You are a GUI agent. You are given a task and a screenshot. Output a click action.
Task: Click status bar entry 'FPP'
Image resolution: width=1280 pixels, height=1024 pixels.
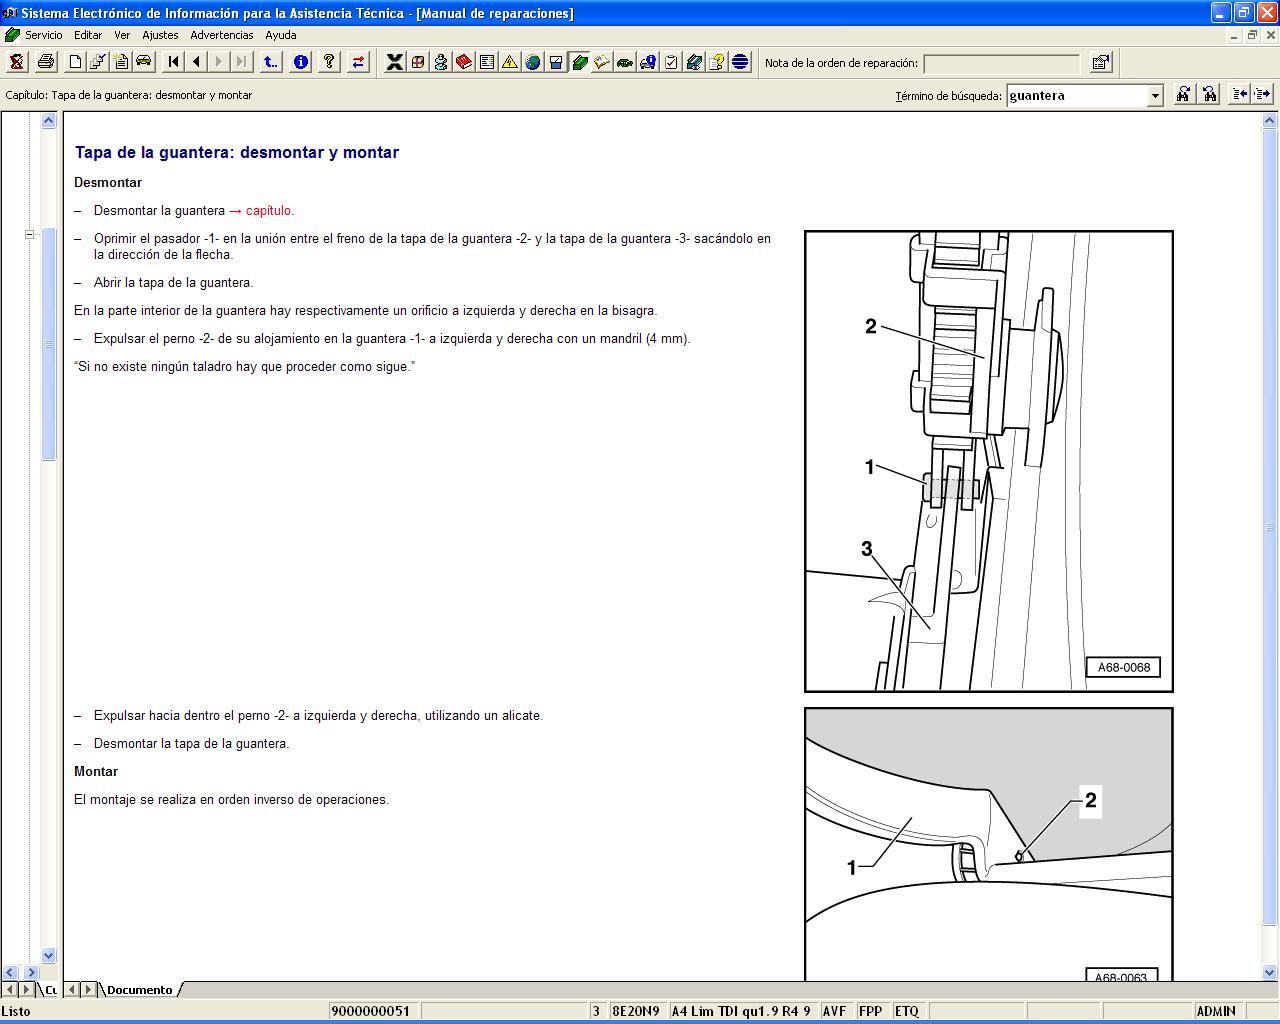click(x=871, y=1011)
